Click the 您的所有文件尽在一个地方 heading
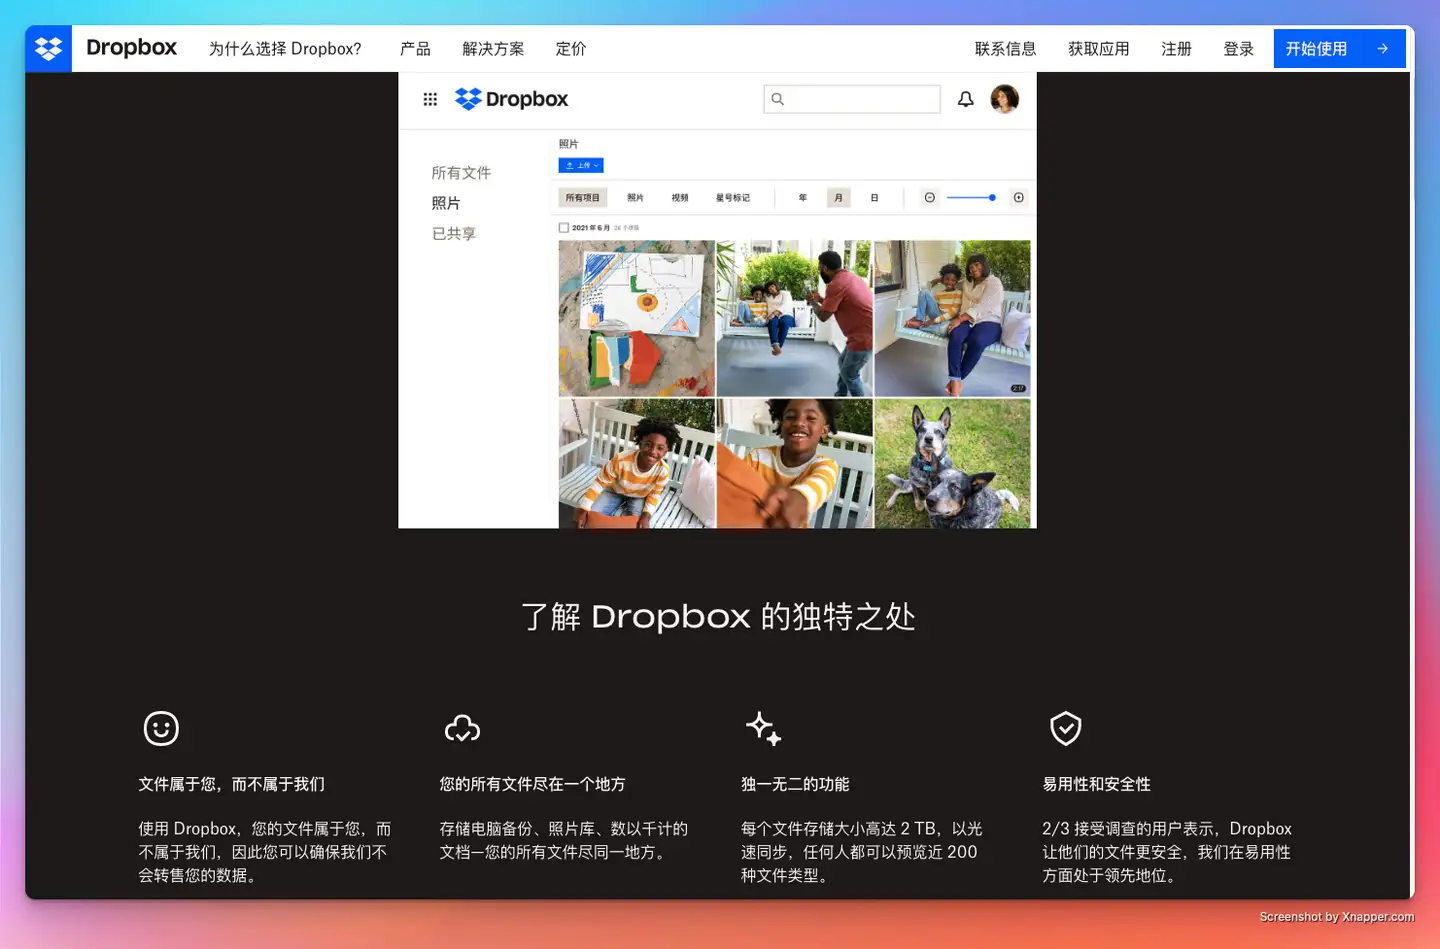1440x949 pixels. pyautogui.click(x=533, y=784)
